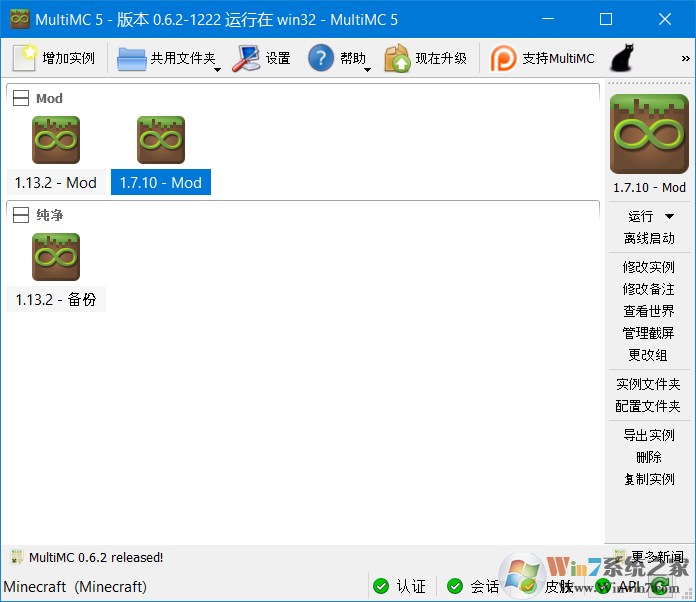This screenshot has width=696, height=602.
Task: Expand the toolbar overflow chevron
Action: pyautogui.click(x=685, y=58)
